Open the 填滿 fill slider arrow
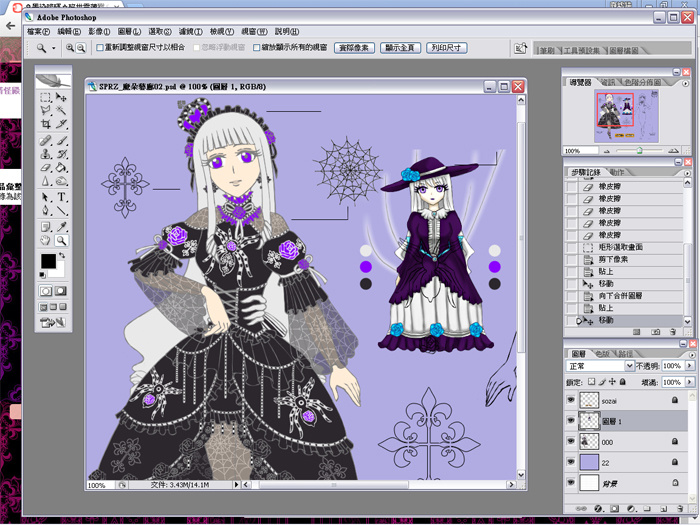The height and width of the screenshot is (525, 700). pyautogui.click(x=690, y=382)
